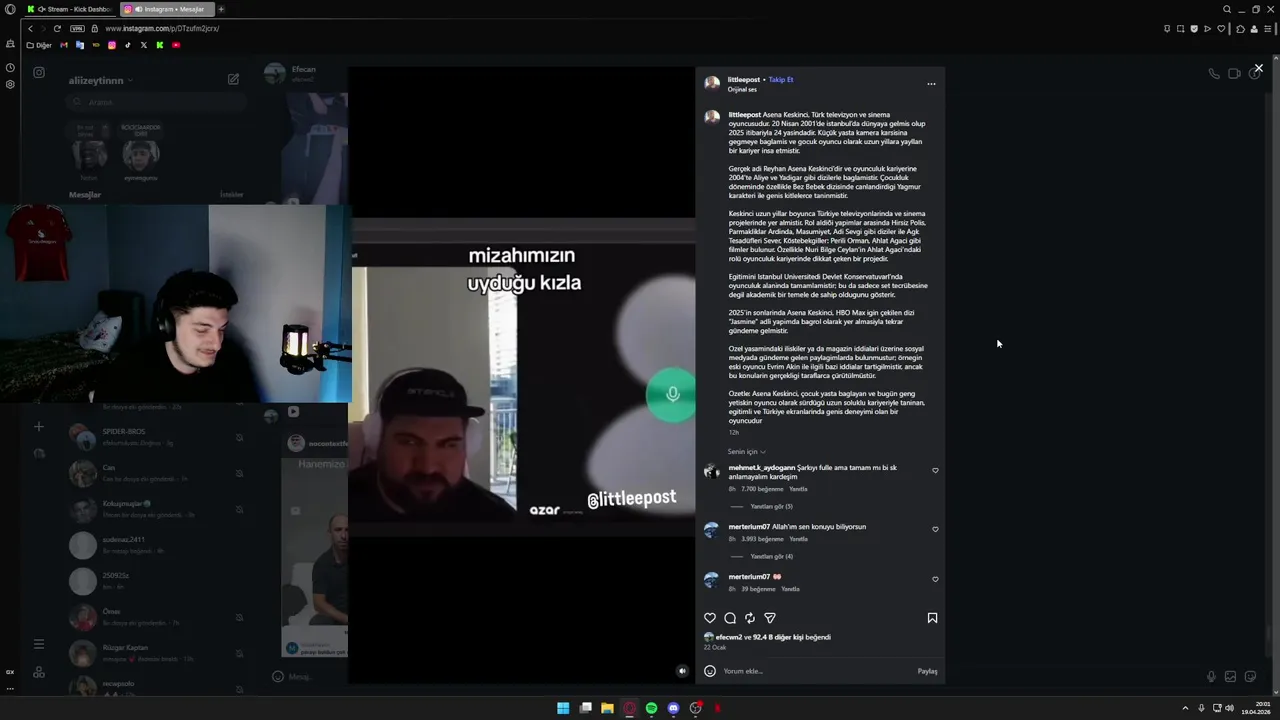Open the Kick bookmark icon
Image resolution: width=1280 pixels, height=720 pixels.
[x=159, y=45]
